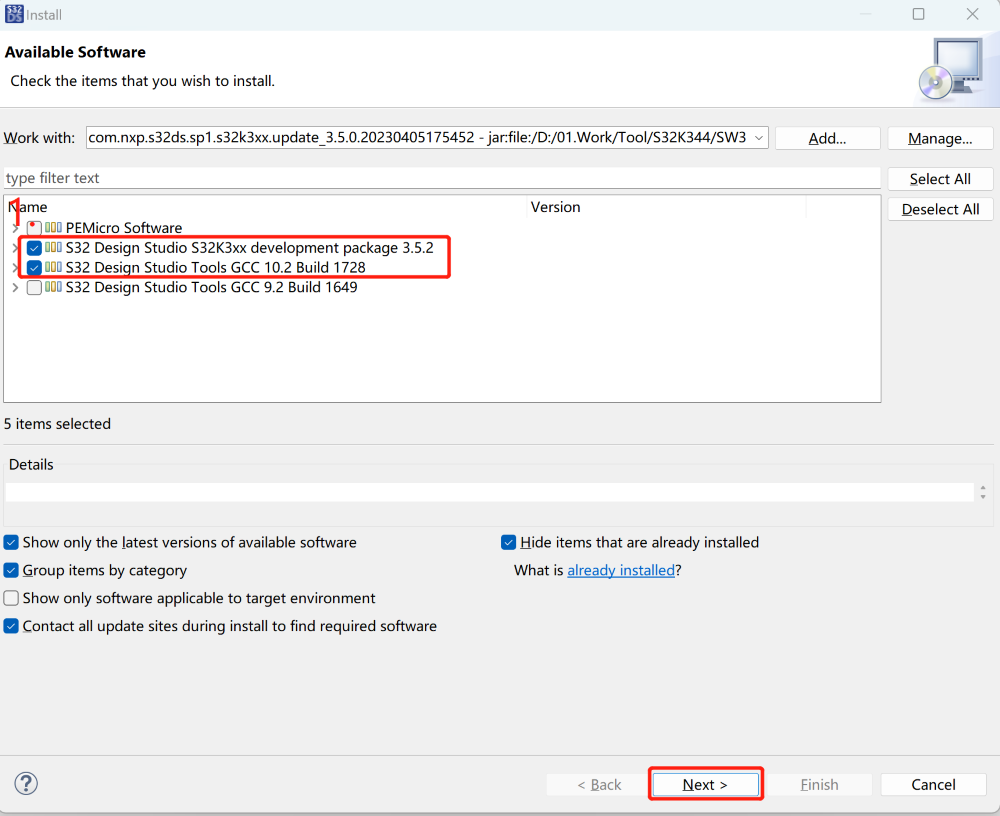Open the Manage... button
The width and height of the screenshot is (1000, 816).
point(940,138)
